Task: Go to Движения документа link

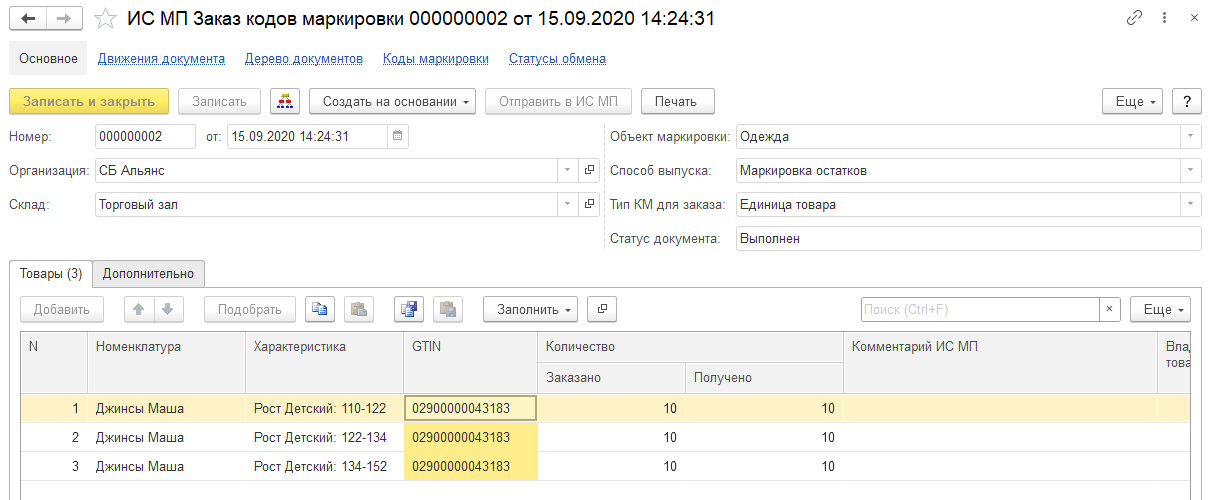Action: [161, 58]
